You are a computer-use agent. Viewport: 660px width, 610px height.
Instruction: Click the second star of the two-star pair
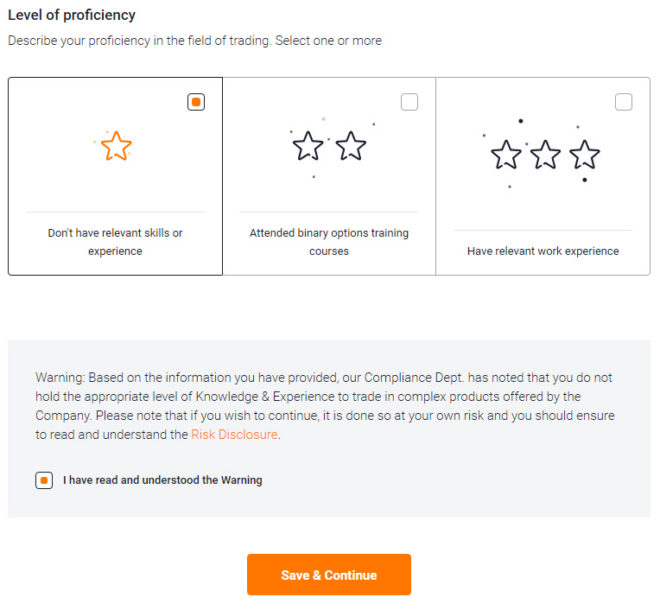(x=351, y=146)
